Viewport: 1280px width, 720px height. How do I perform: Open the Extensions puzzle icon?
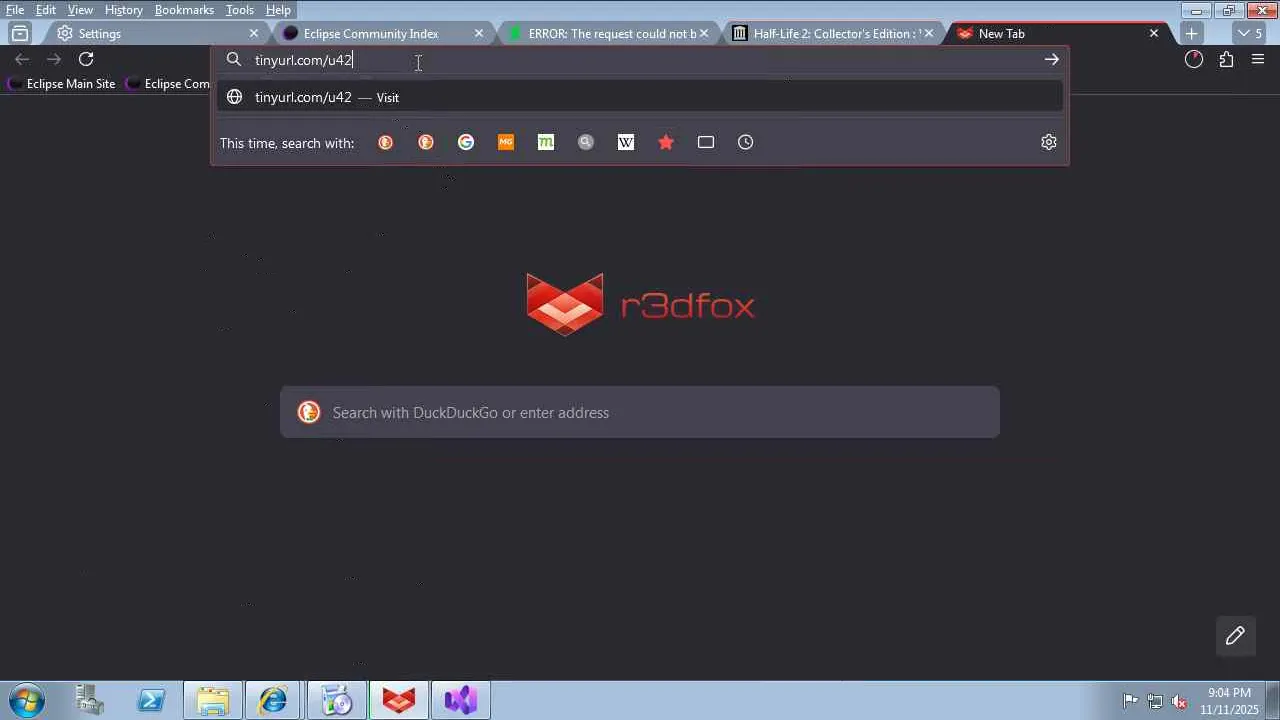point(1226,60)
